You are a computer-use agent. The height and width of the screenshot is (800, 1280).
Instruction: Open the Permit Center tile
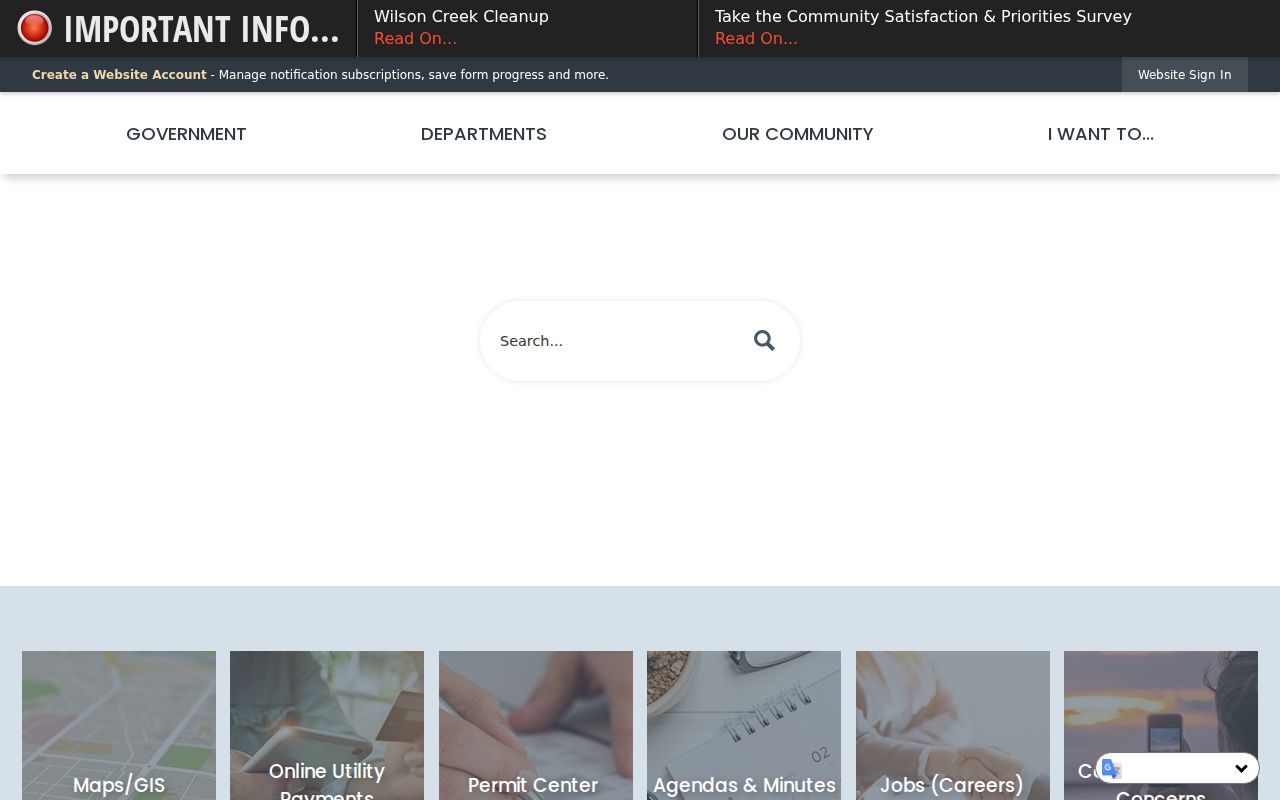(536, 726)
